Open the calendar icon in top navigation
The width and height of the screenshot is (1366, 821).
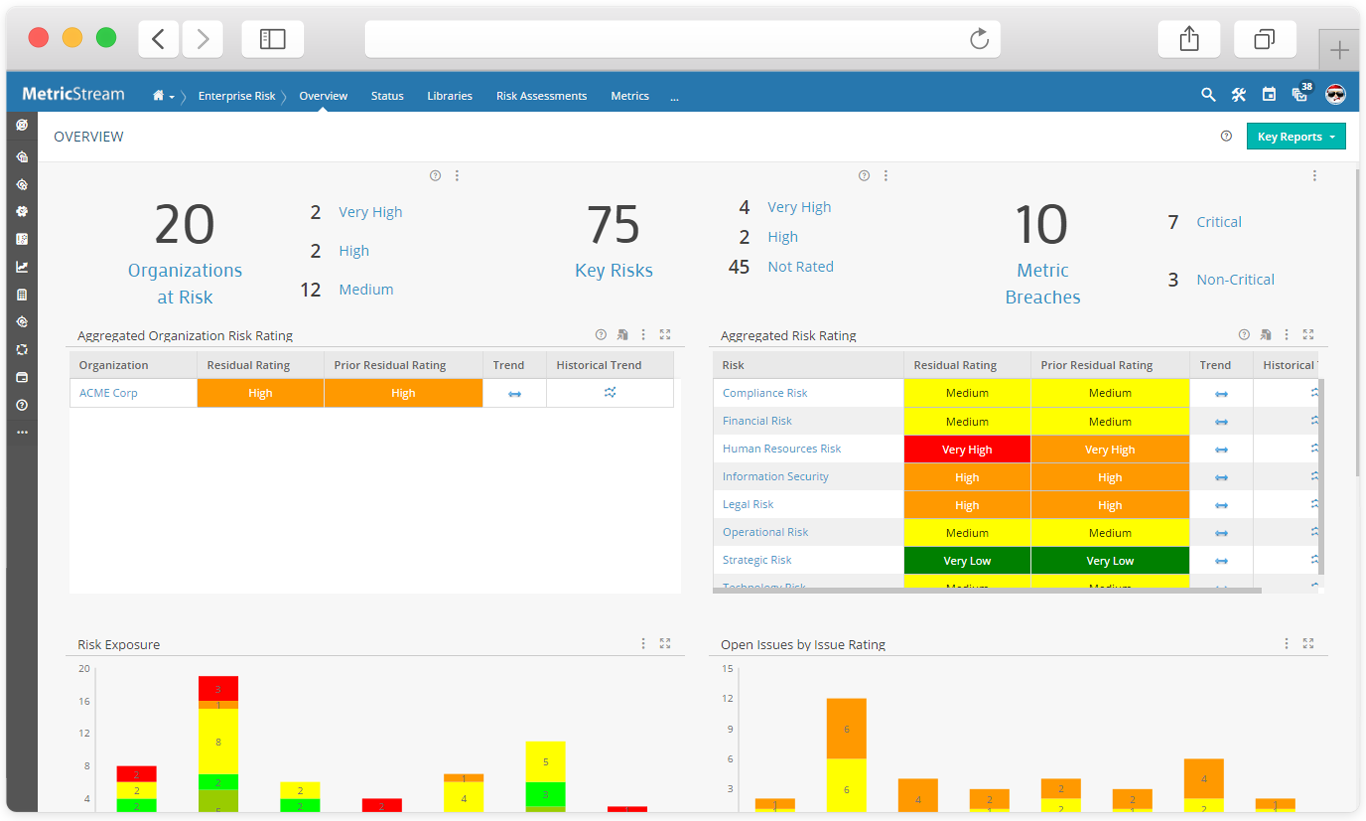pos(1269,94)
